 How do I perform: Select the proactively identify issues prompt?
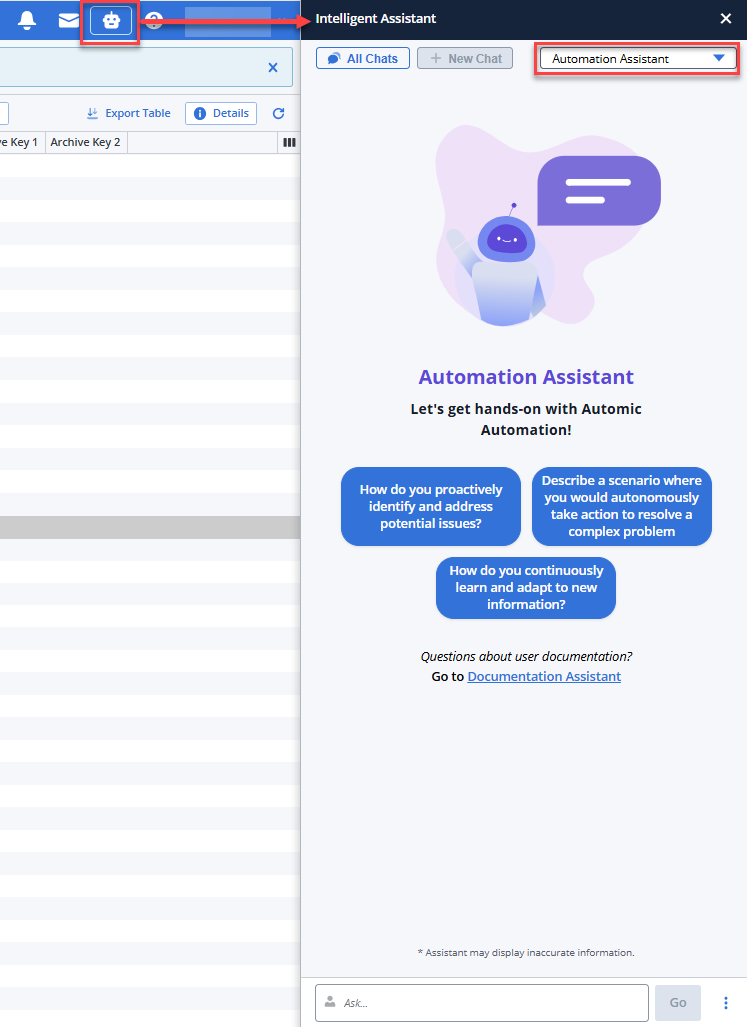(431, 506)
